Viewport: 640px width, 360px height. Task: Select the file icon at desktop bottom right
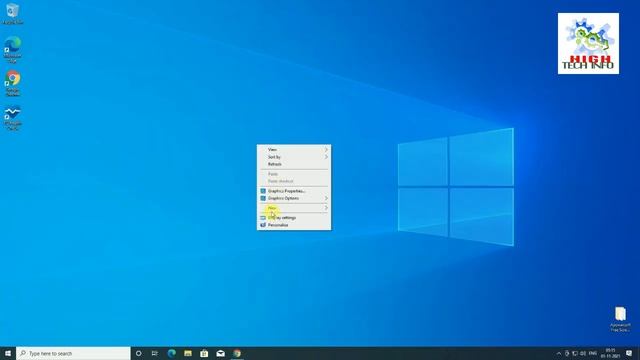point(620,319)
